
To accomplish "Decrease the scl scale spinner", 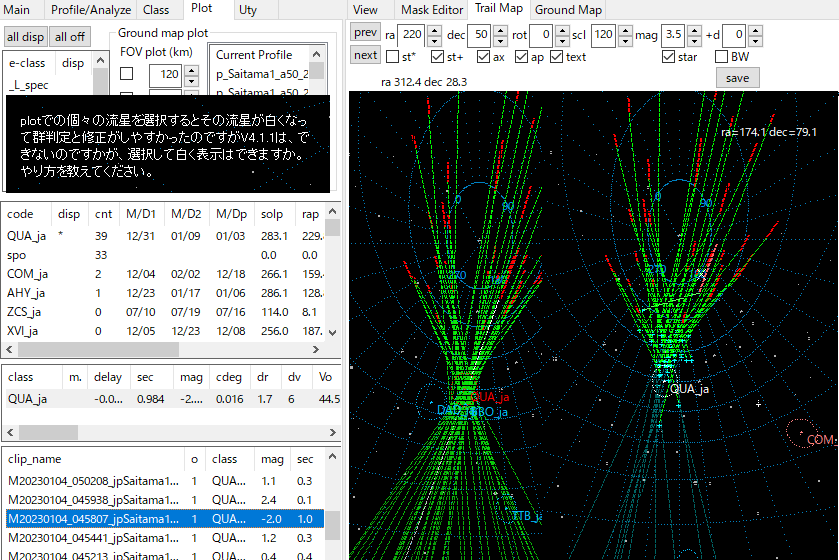I will (626, 41).
